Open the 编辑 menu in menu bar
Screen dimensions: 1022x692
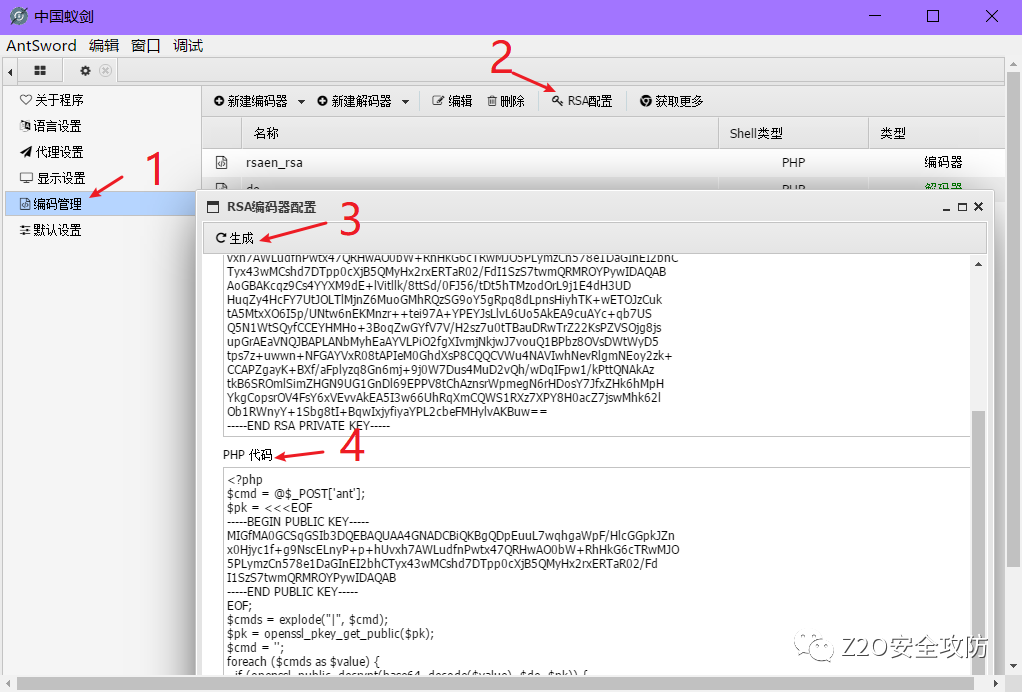[x=104, y=46]
